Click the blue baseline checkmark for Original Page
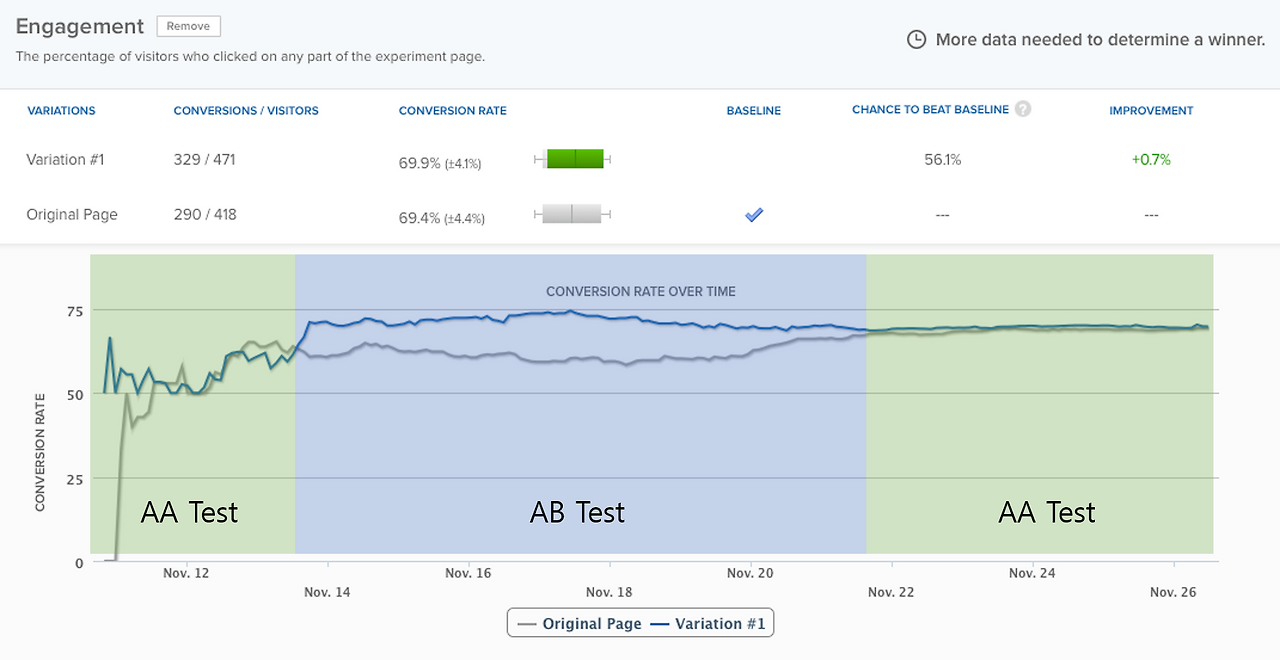 pos(754,214)
